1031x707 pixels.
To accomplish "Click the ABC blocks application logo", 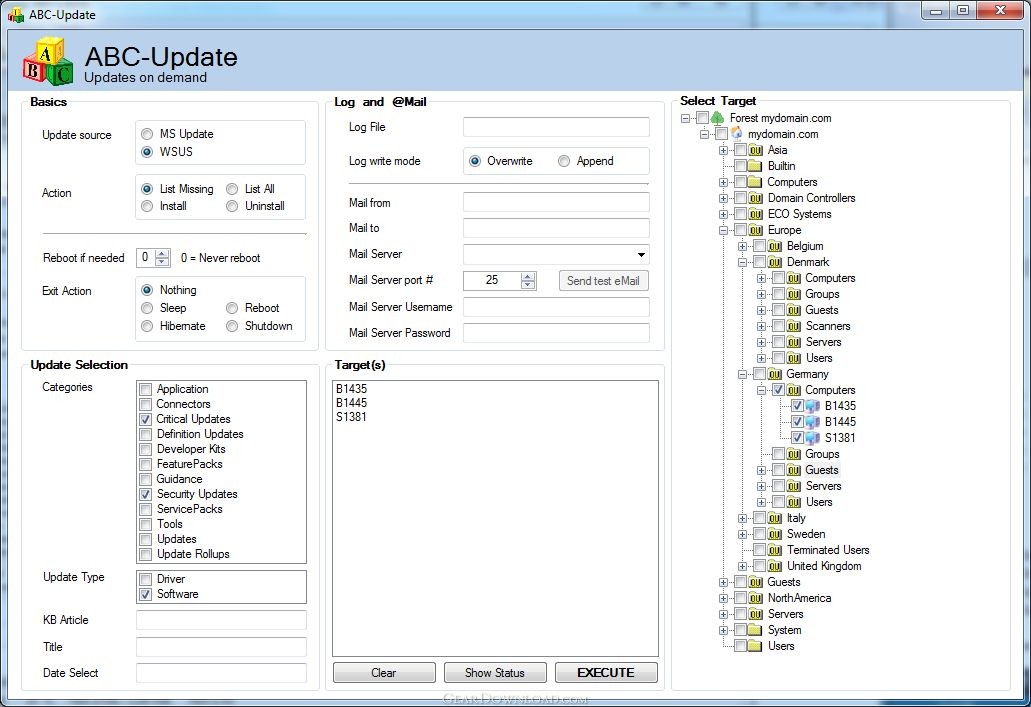I will [x=48, y=61].
